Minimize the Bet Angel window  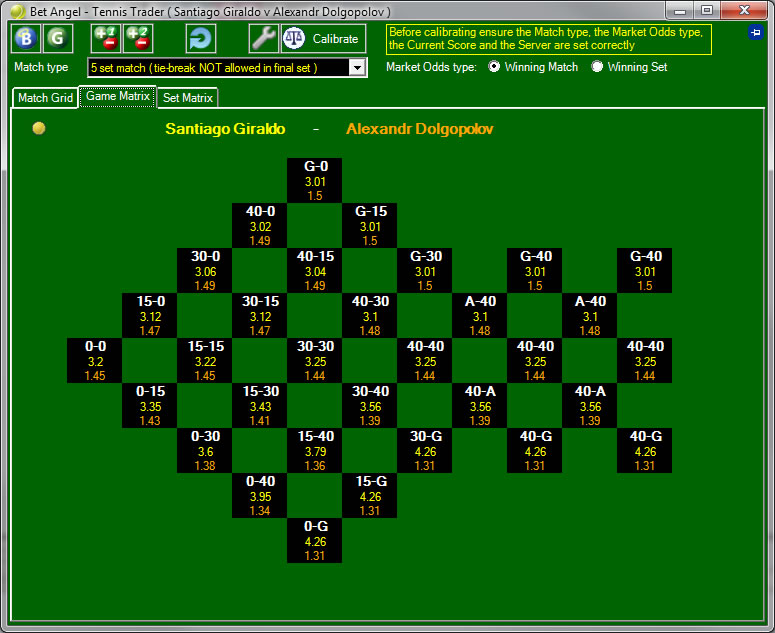pyautogui.click(x=680, y=10)
